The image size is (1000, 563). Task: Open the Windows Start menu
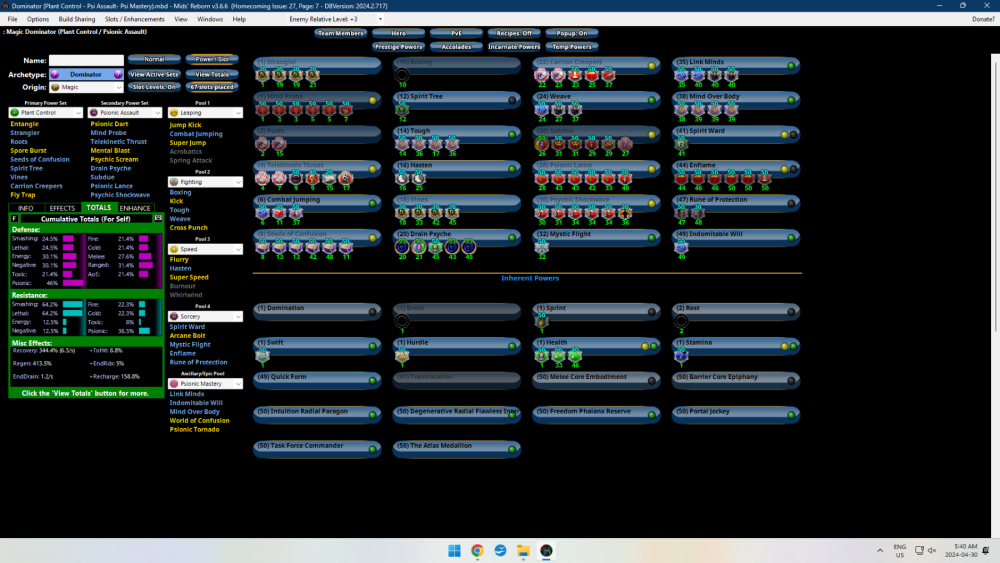click(x=454, y=550)
